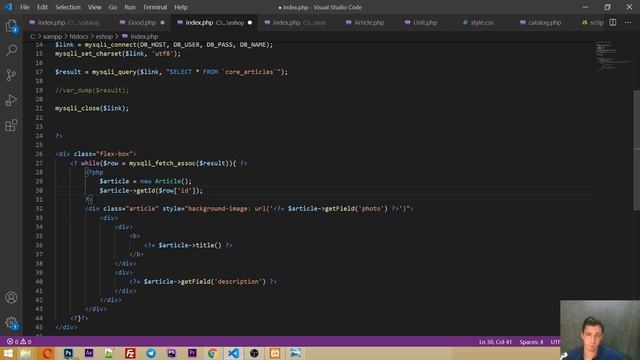
Task: Click the editor vertical scrollbar
Action: (x=637, y=150)
